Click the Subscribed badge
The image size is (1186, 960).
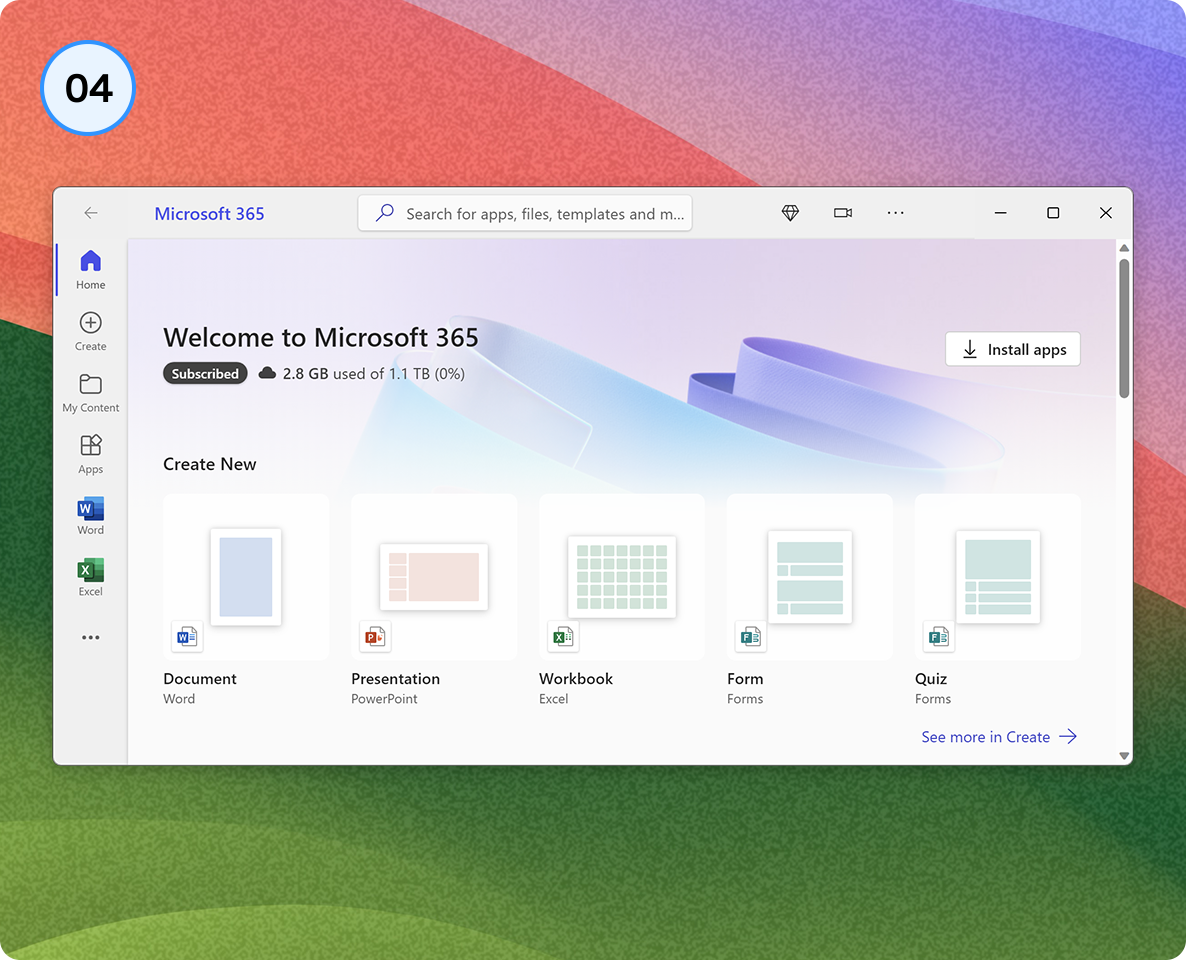pos(205,374)
